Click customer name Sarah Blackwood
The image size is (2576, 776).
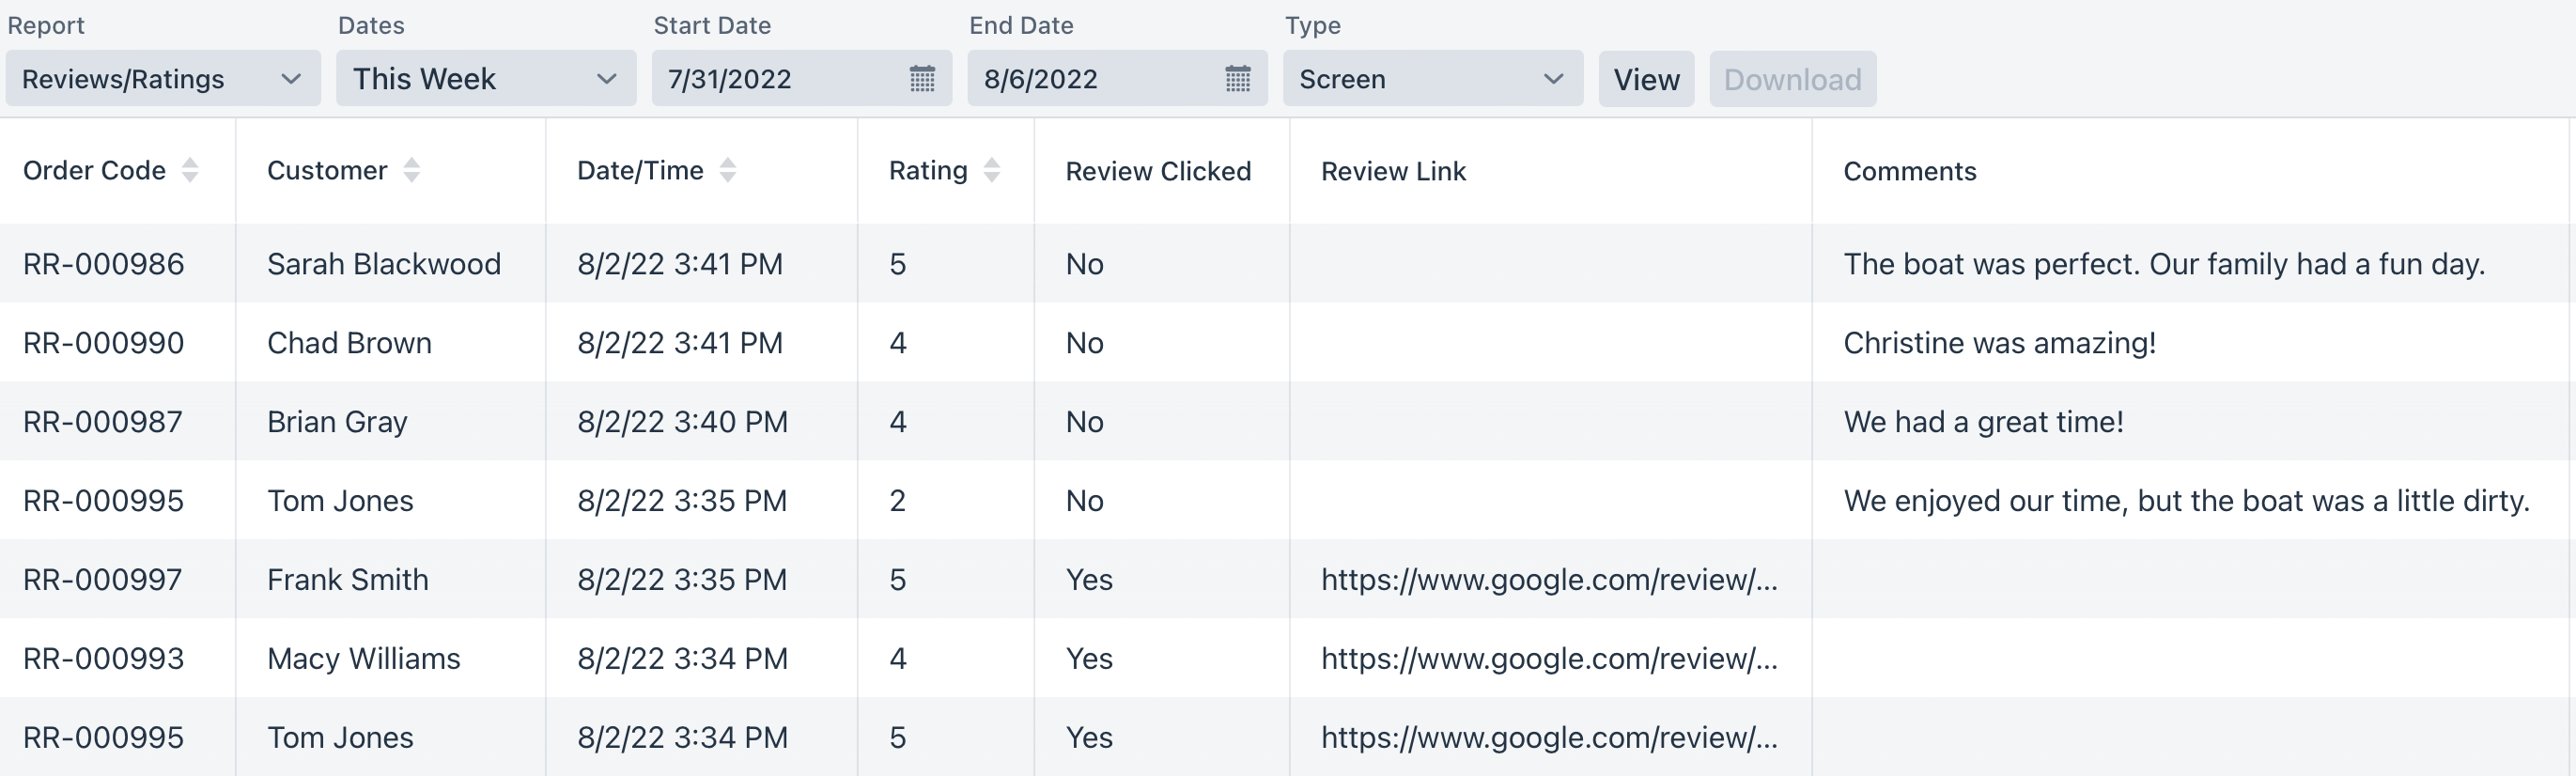coord(384,264)
